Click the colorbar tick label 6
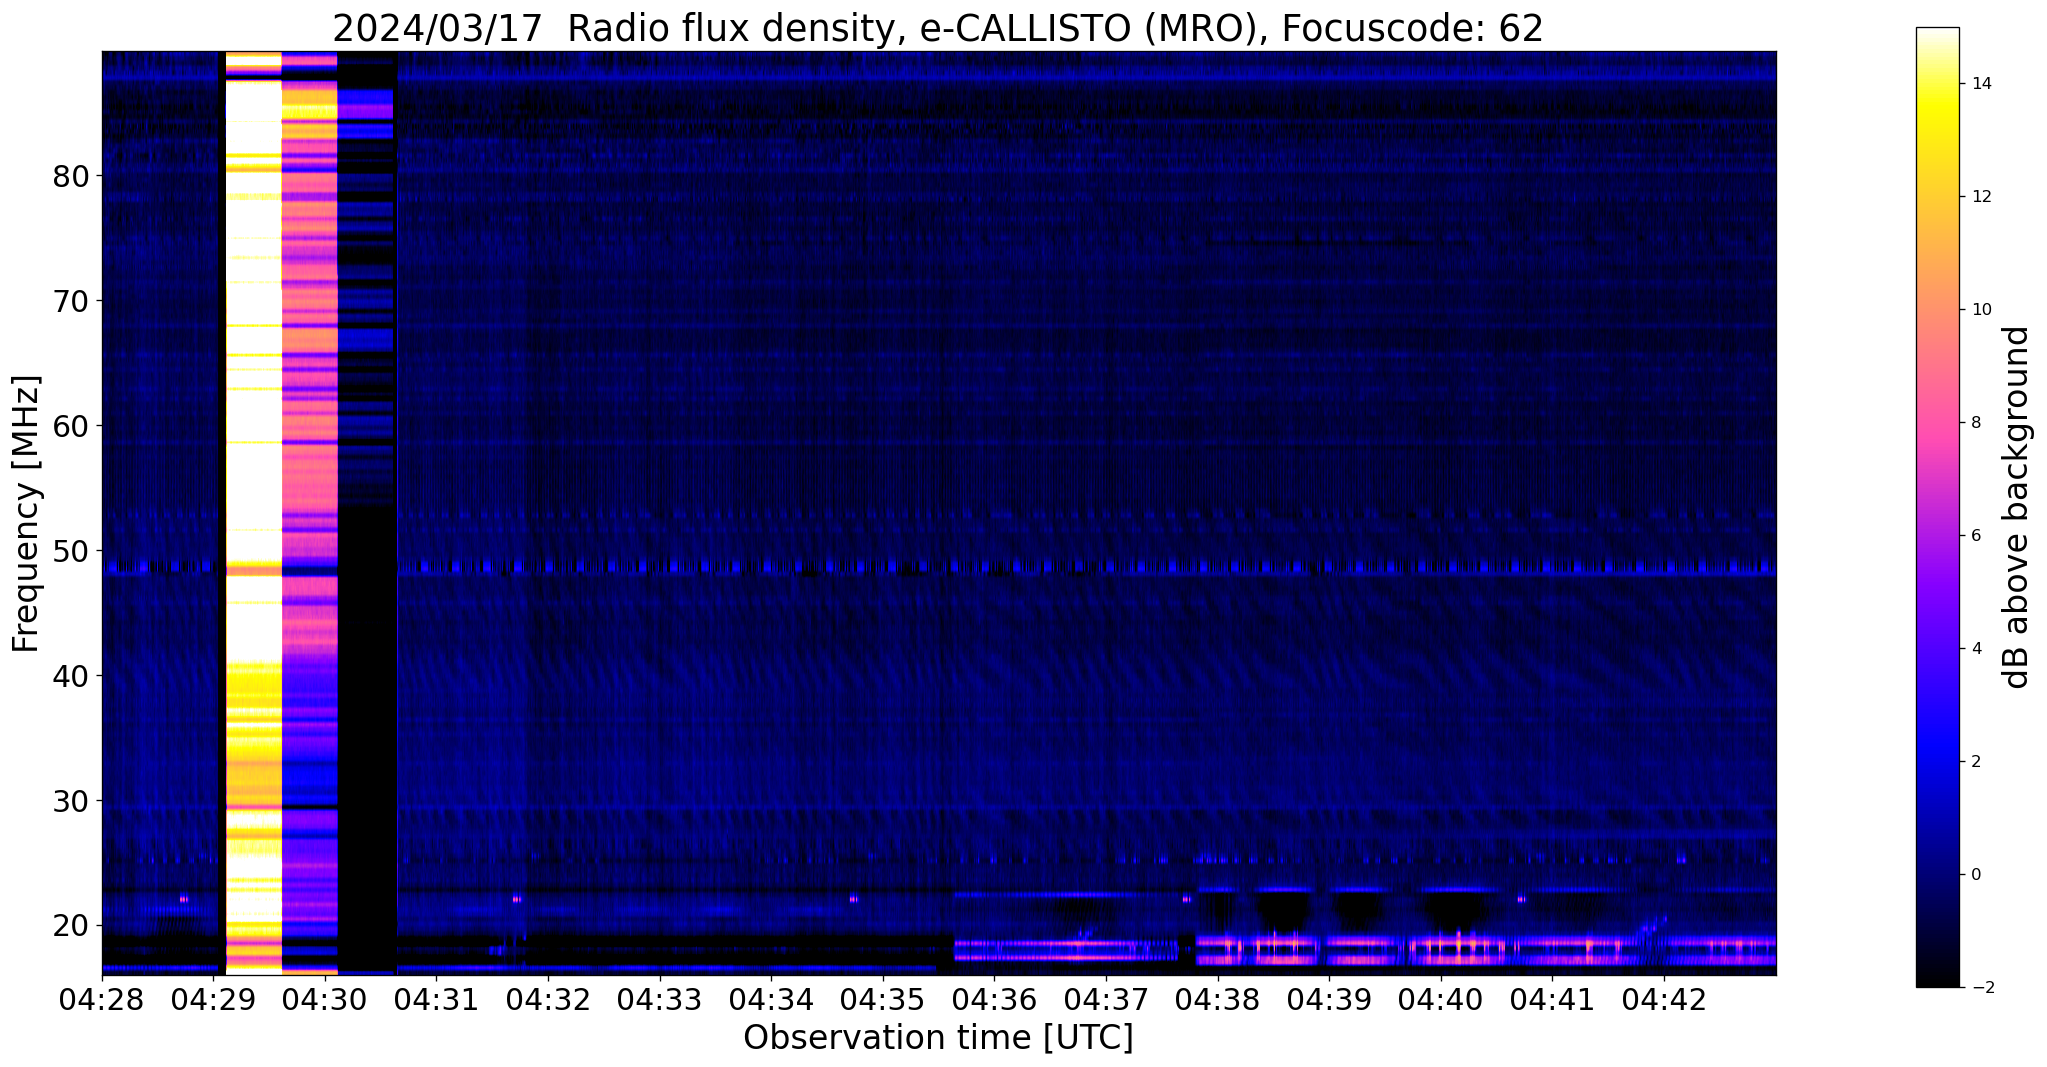This screenshot has height=1067, width=2047. [1975, 536]
